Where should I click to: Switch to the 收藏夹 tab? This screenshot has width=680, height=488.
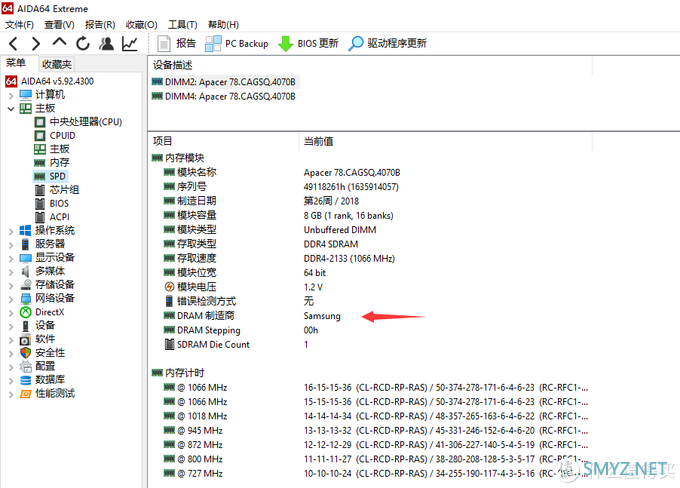(57, 64)
